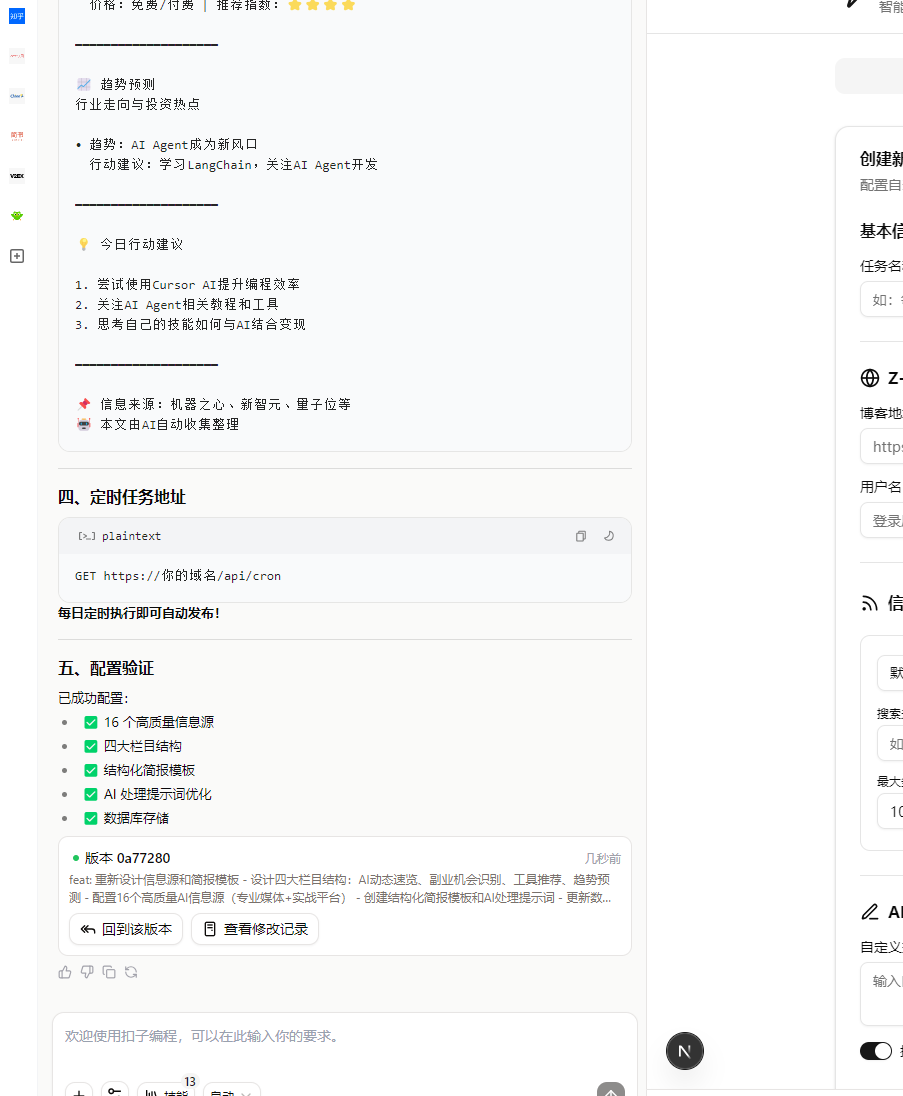Switch to the Zhihu tab in the sidebar

point(16,16)
